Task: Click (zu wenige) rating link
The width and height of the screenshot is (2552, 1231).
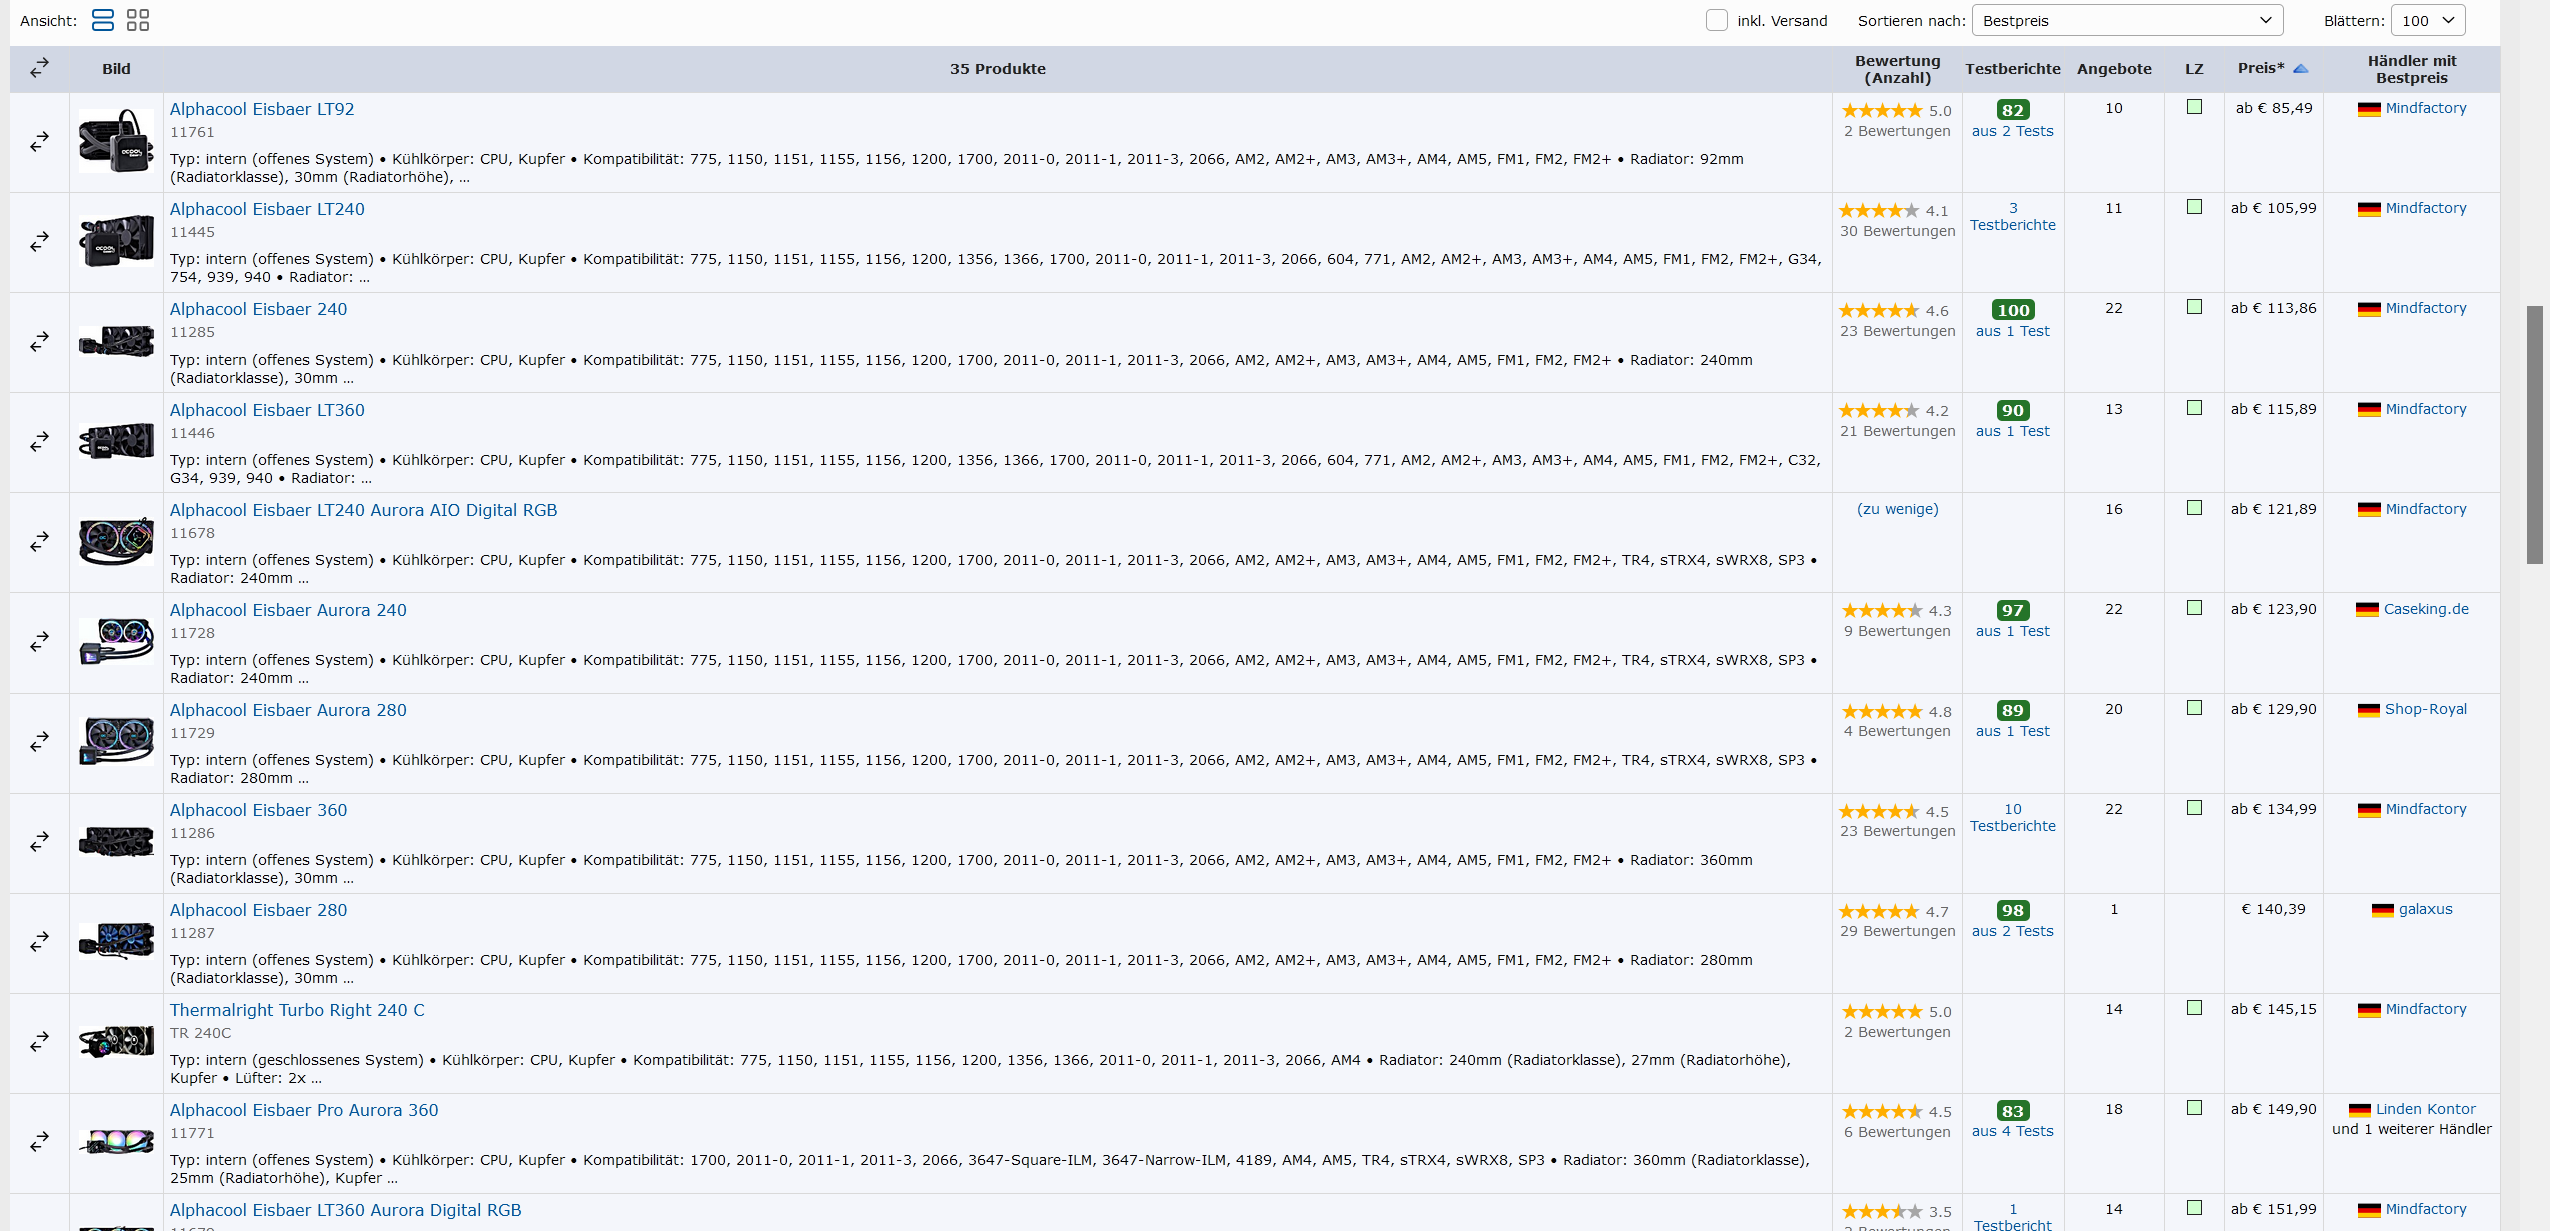Action: [x=1897, y=509]
